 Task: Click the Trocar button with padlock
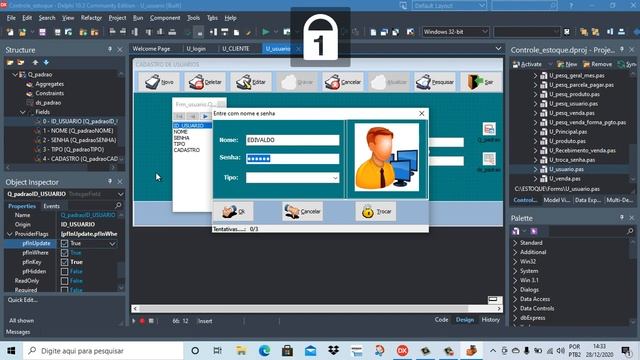pyautogui.click(x=376, y=211)
